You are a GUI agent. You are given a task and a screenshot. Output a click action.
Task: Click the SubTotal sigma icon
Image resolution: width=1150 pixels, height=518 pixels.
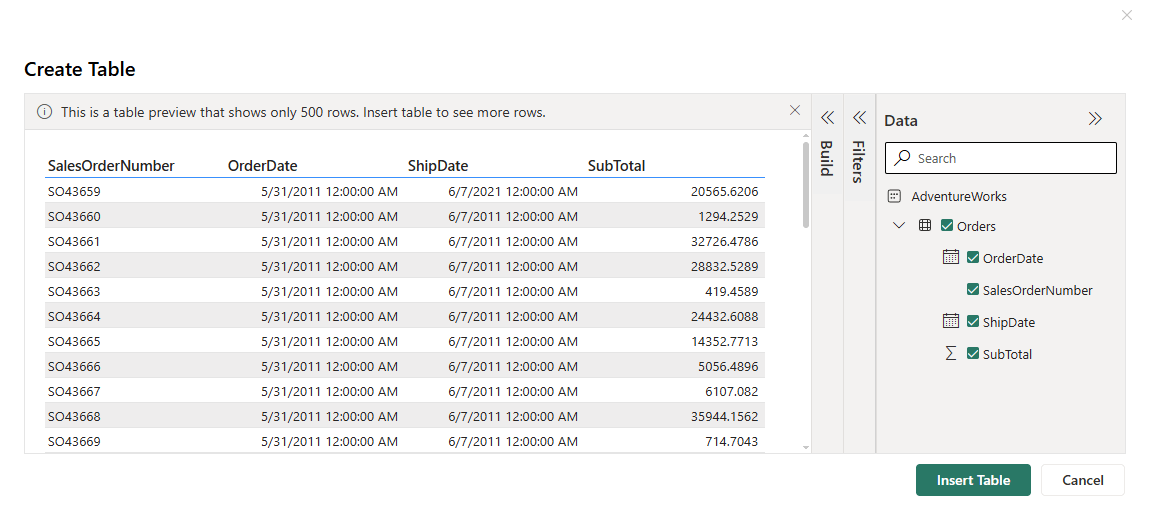(951, 354)
